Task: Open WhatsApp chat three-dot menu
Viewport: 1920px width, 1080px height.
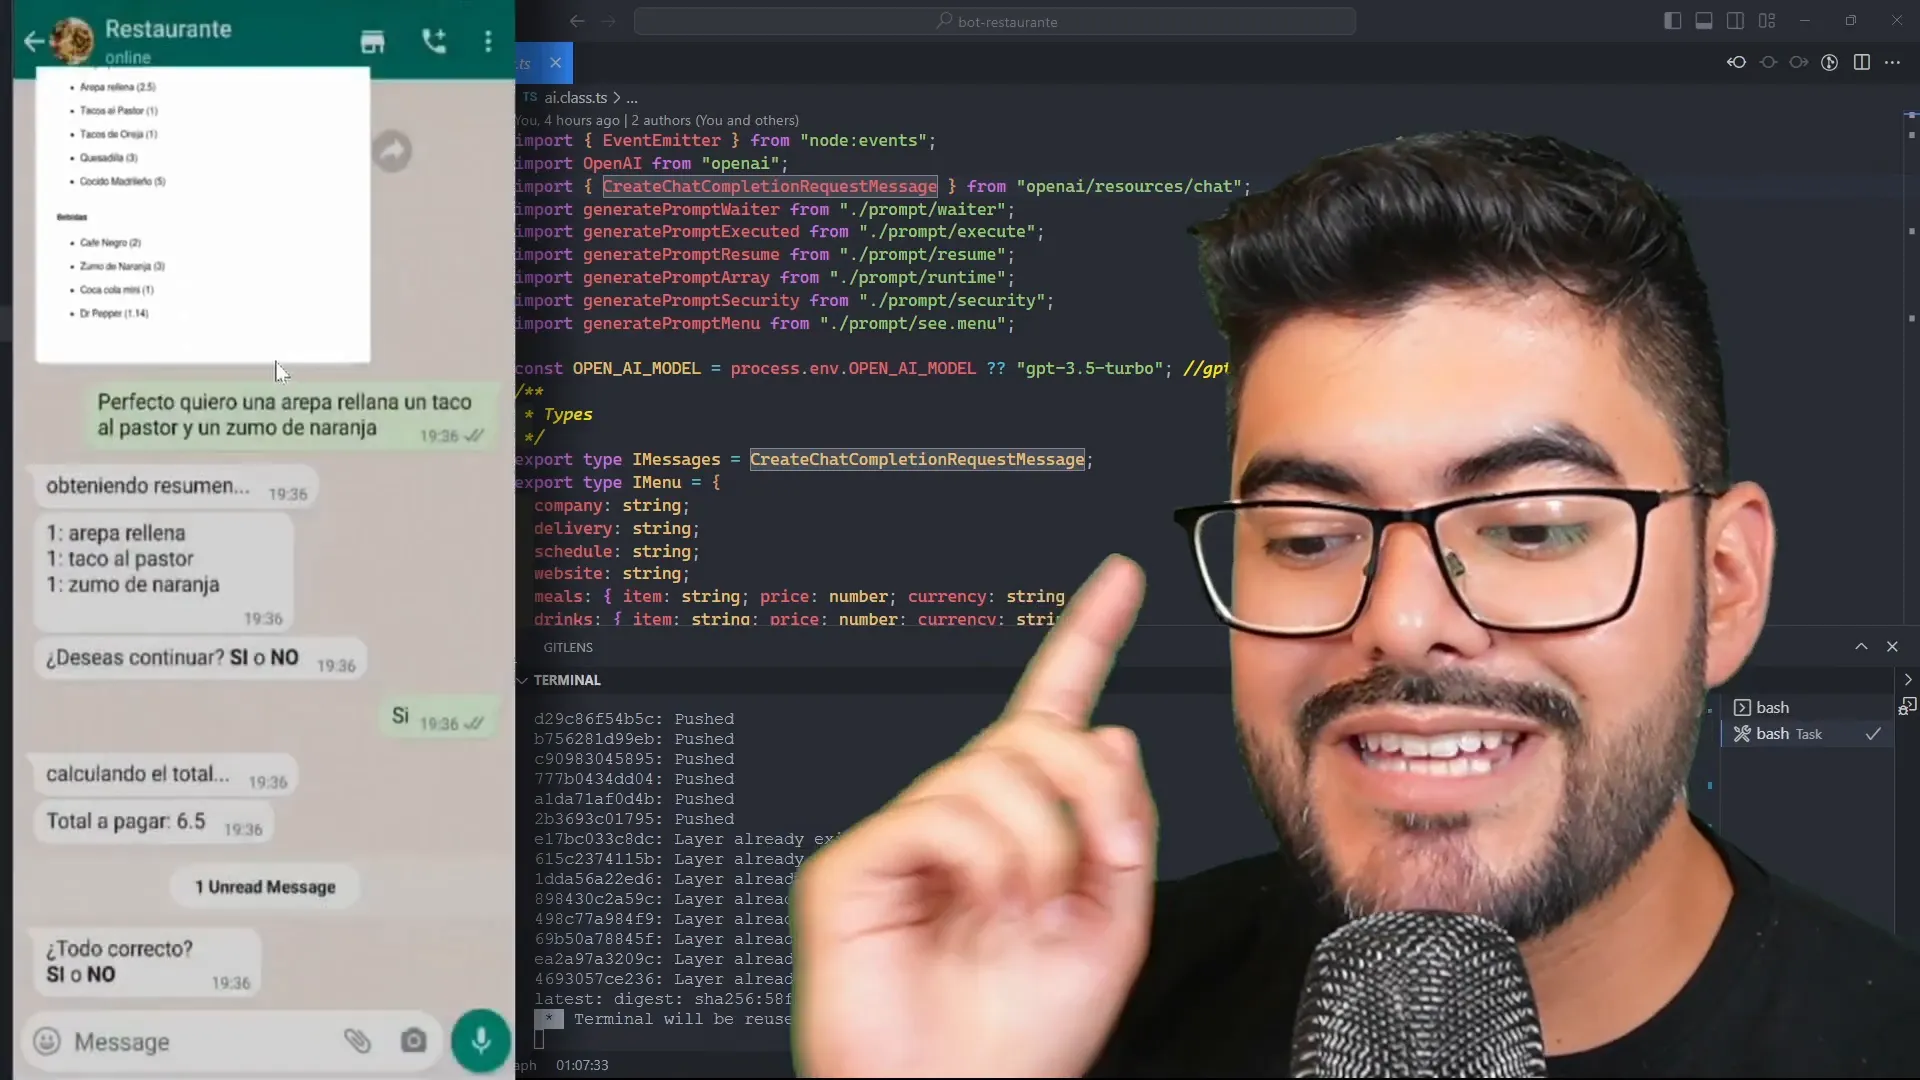Action: [x=488, y=41]
